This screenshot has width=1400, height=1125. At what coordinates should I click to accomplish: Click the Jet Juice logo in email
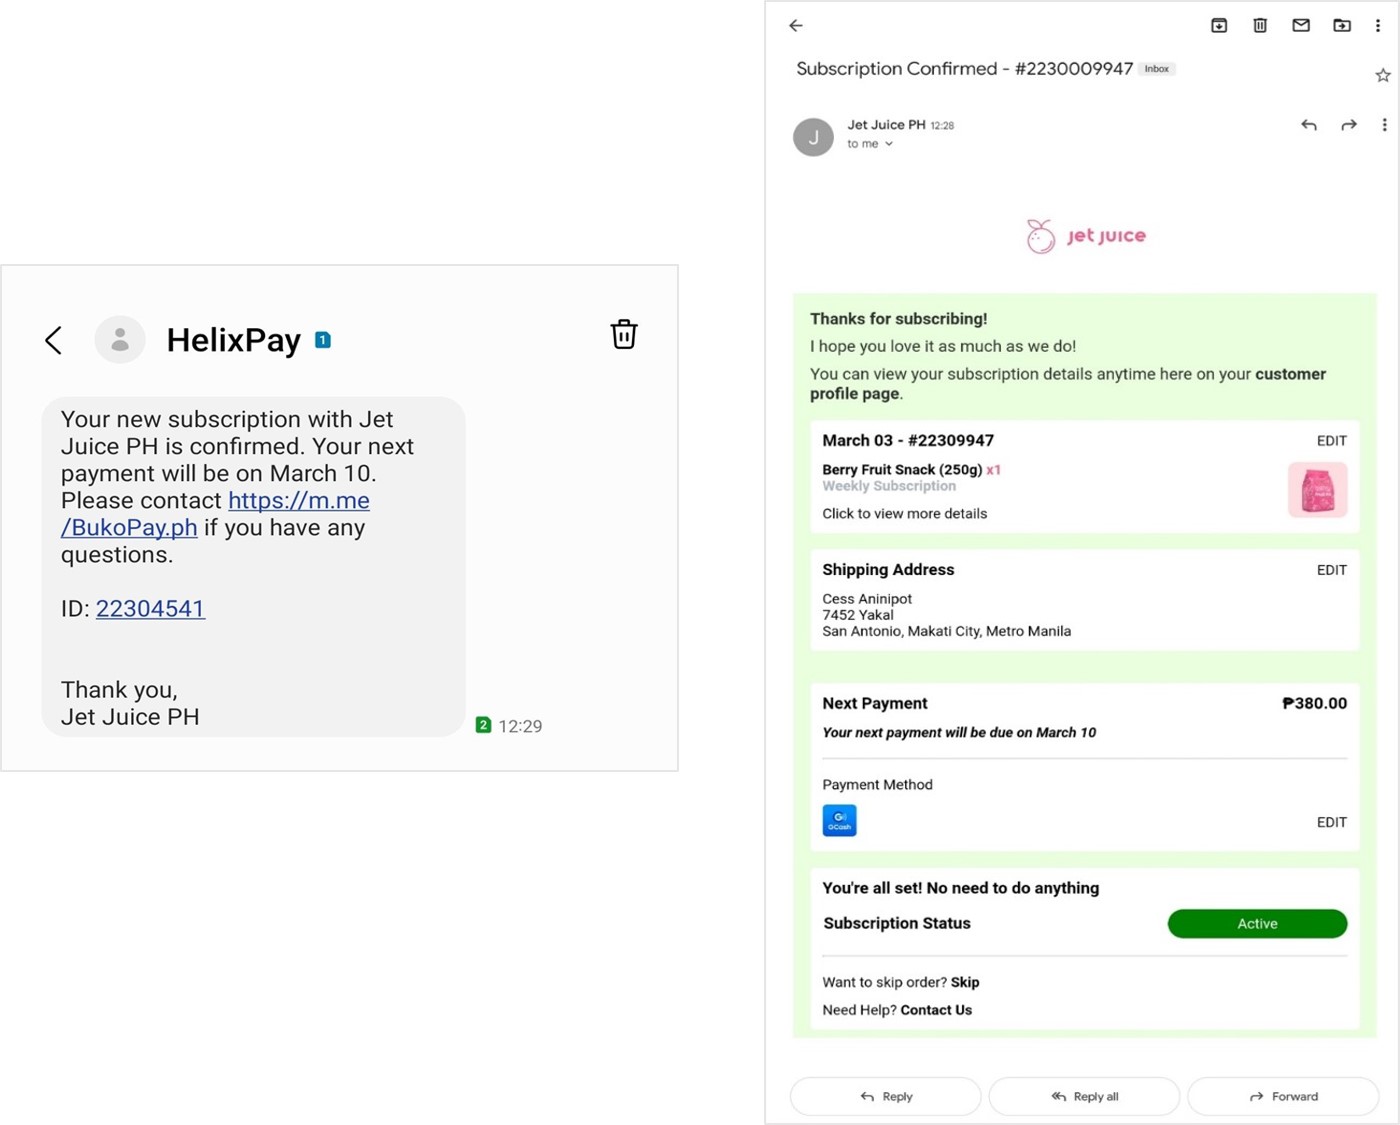click(x=1086, y=236)
